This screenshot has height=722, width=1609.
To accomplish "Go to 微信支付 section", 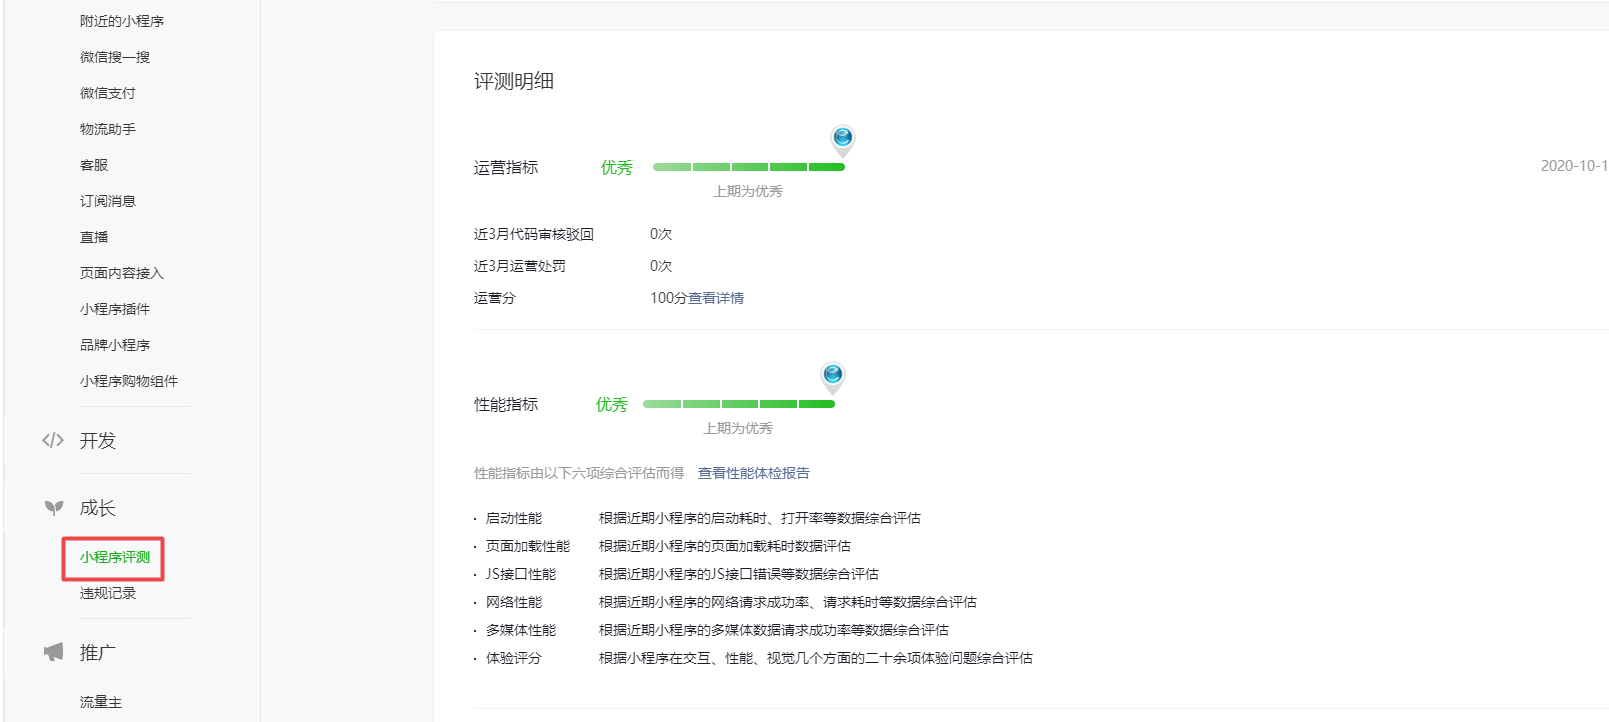I will (108, 93).
